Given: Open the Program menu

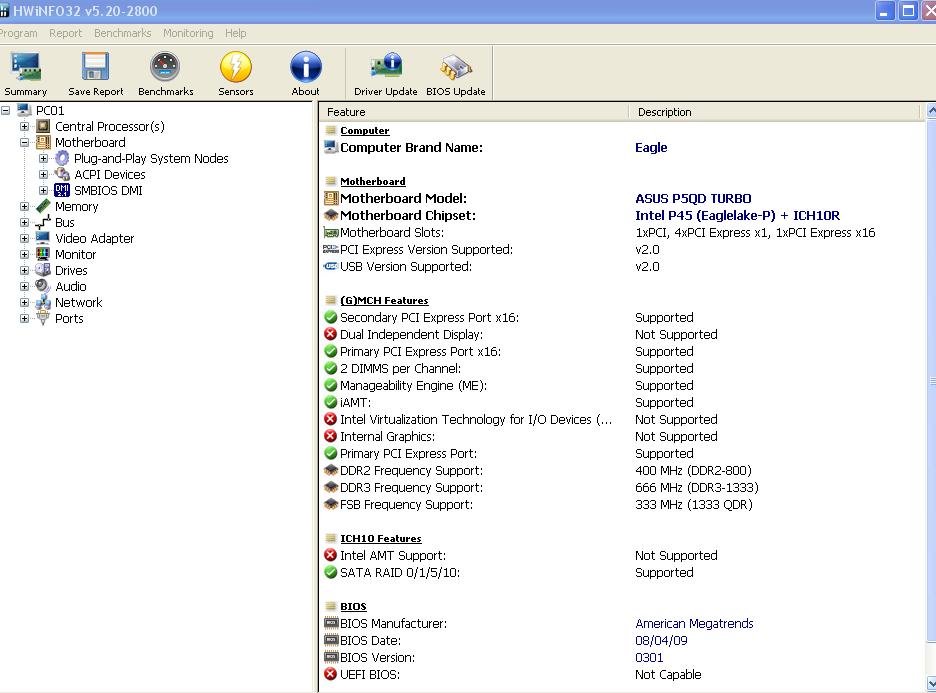Looking at the screenshot, I should [18, 33].
